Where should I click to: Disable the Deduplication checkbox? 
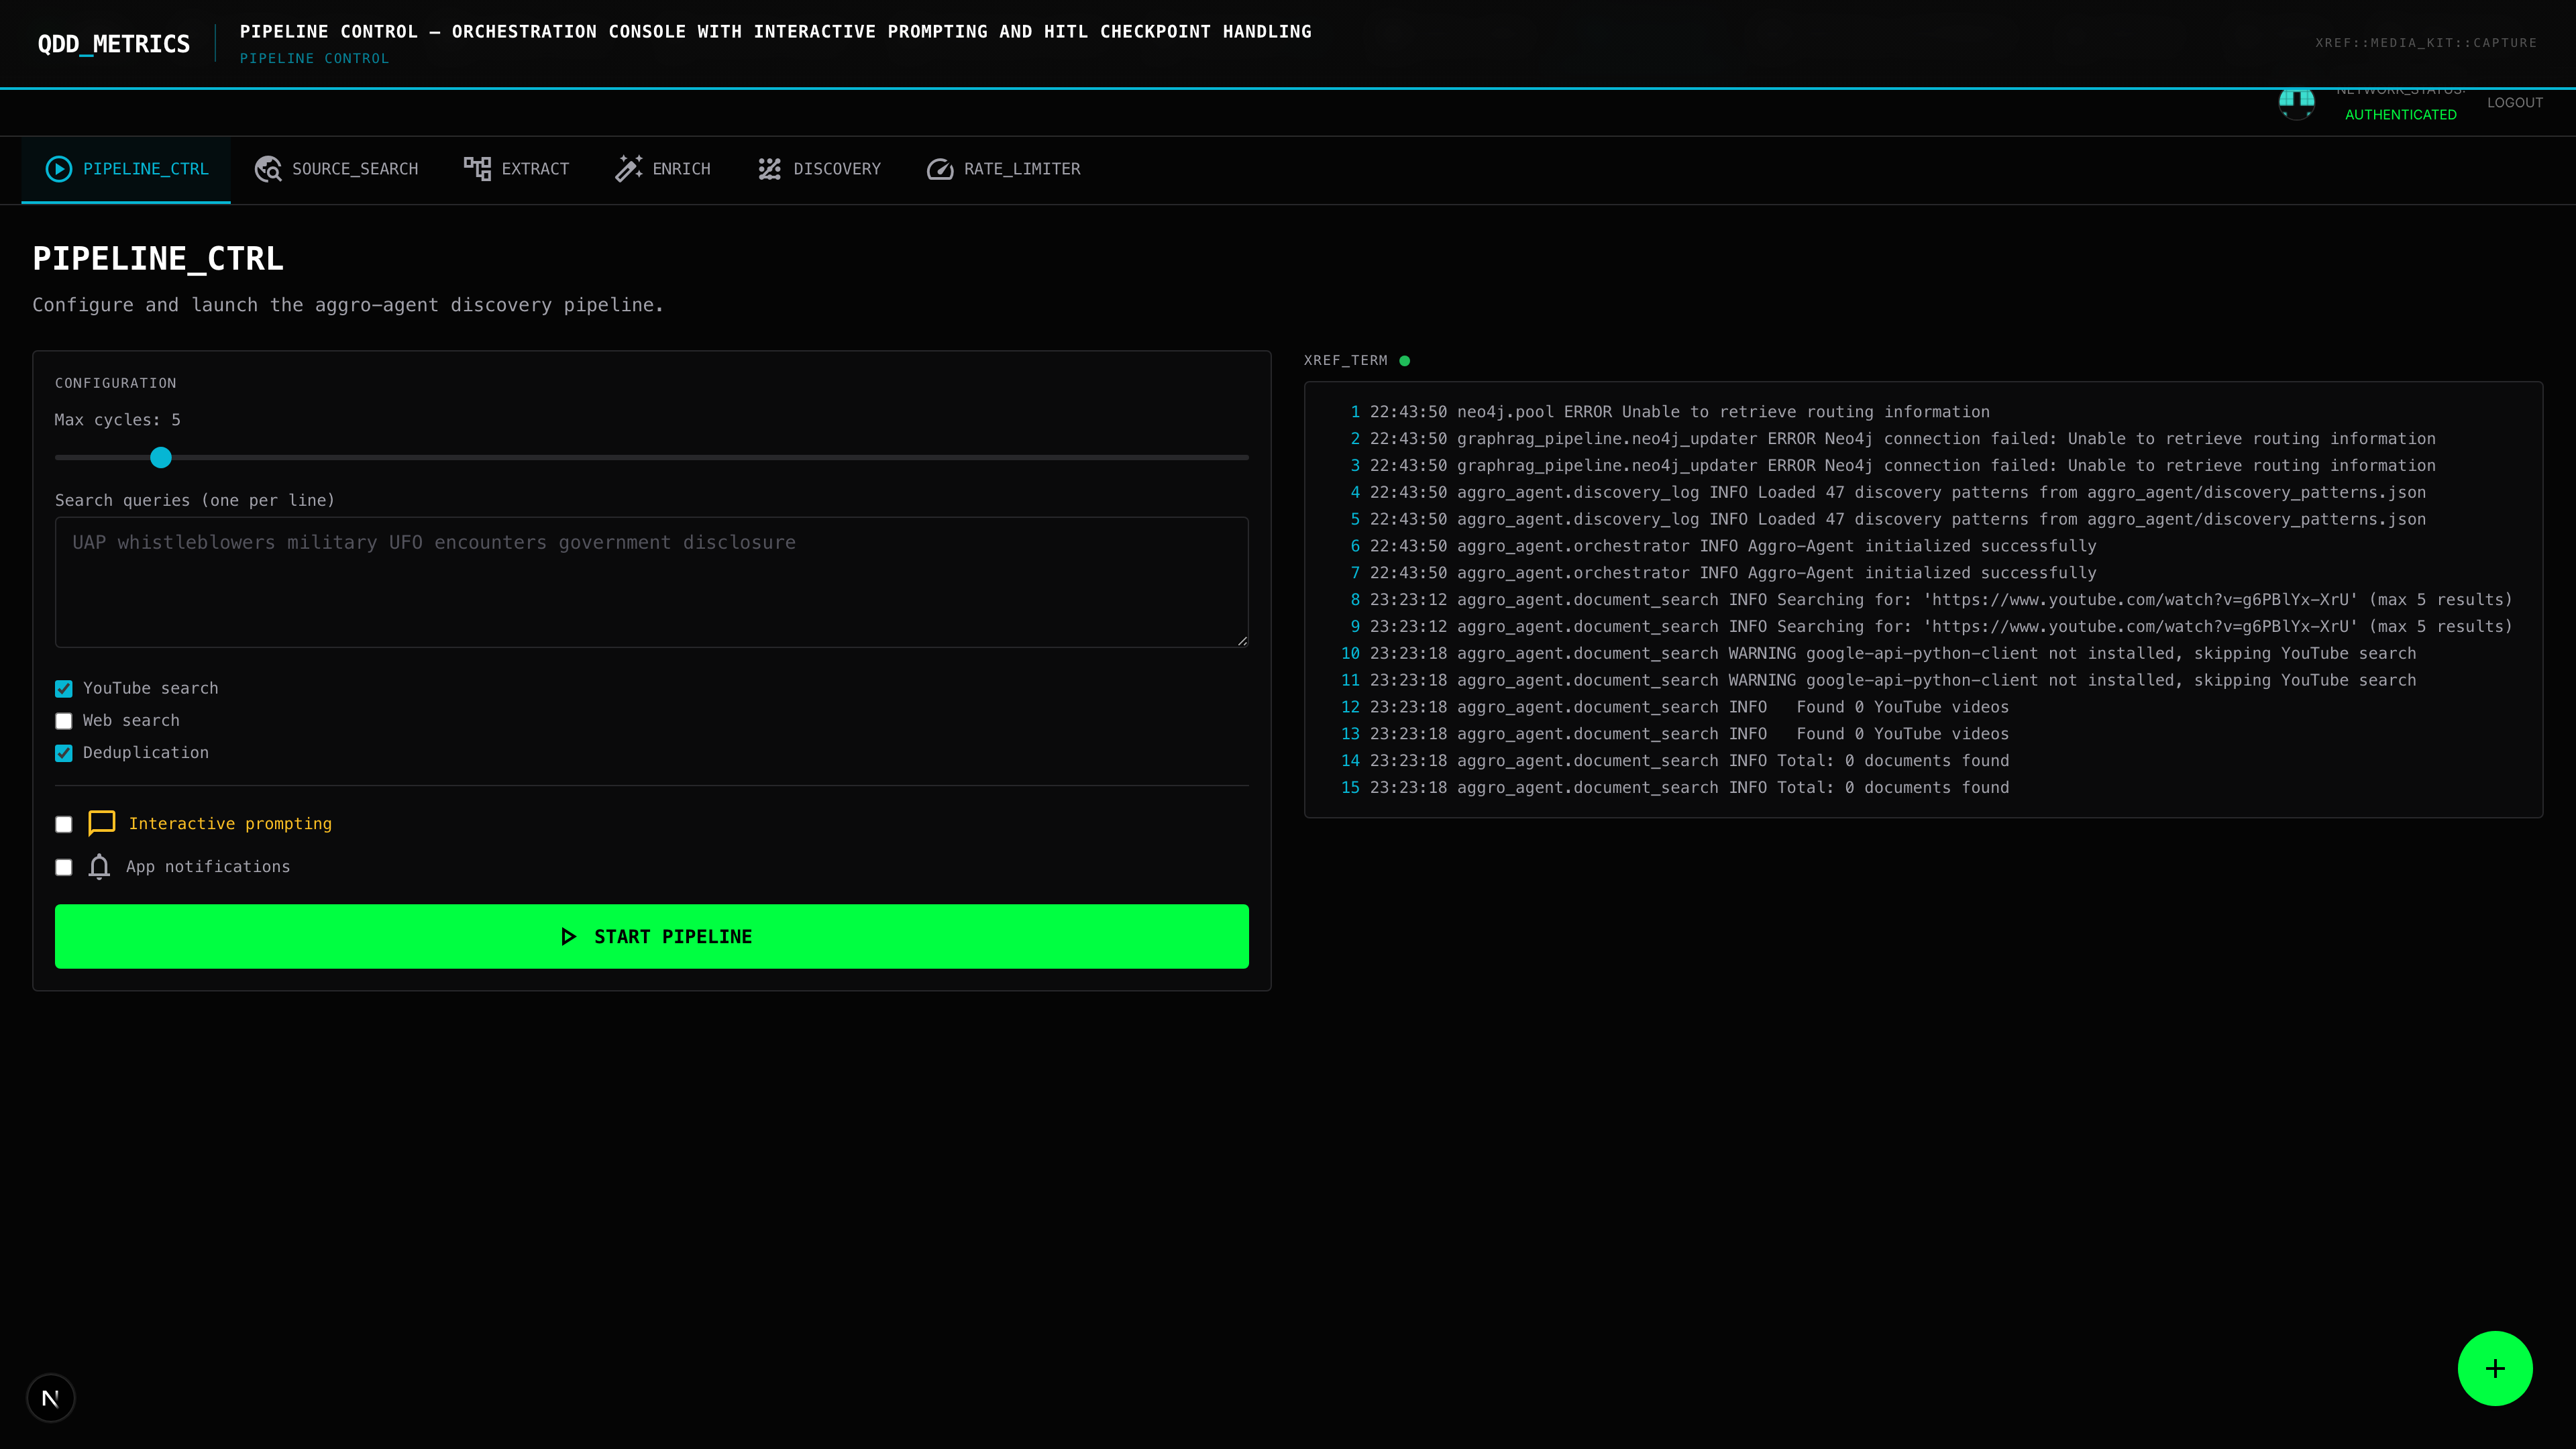point(64,753)
